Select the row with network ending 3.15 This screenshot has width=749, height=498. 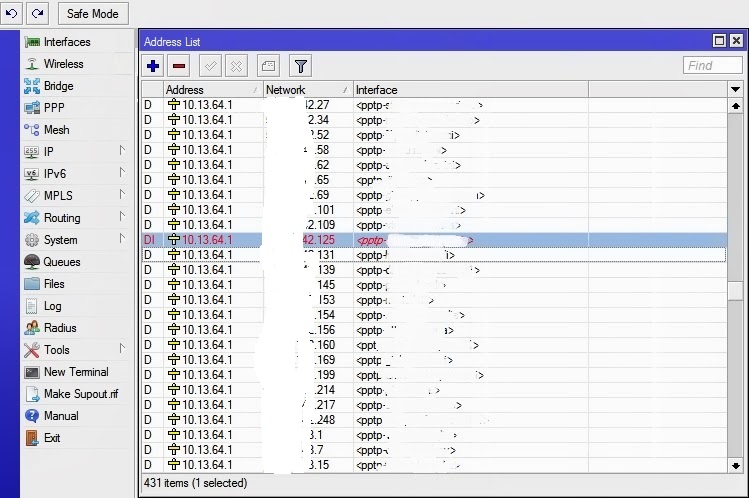[x=434, y=465]
